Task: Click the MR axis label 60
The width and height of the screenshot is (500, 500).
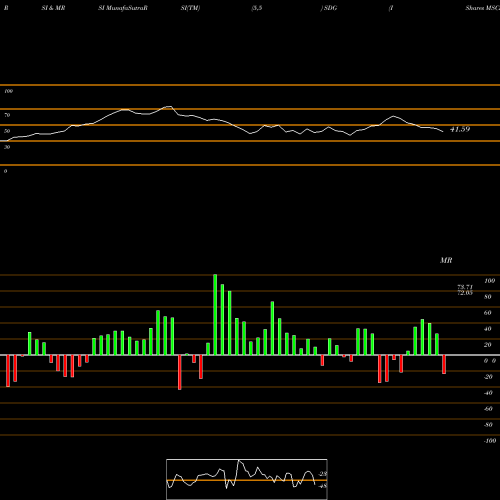Action: [x=488, y=313]
